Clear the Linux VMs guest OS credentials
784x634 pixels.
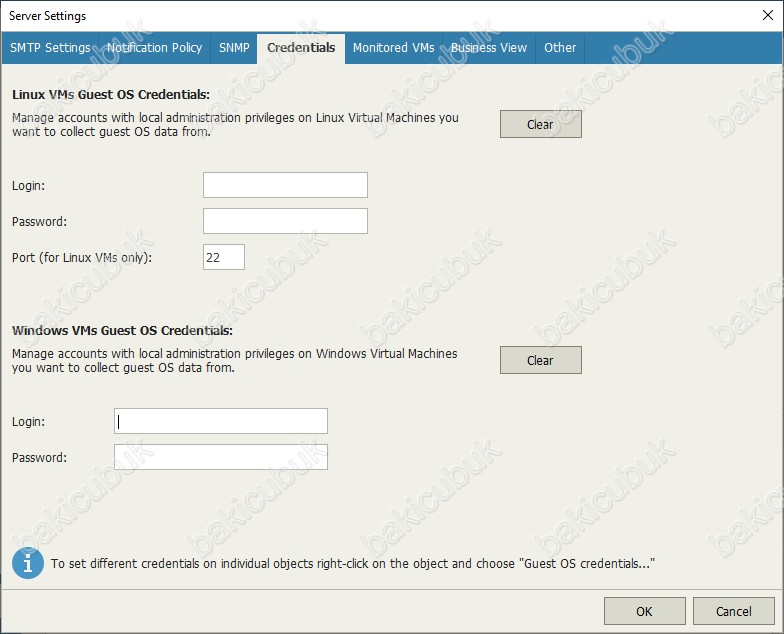pyautogui.click(x=540, y=124)
